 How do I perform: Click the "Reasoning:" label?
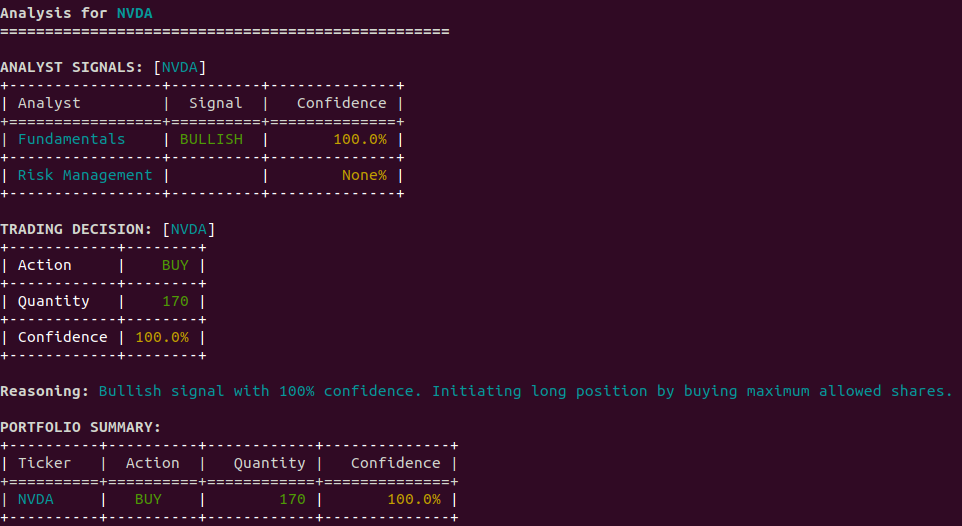click(45, 391)
